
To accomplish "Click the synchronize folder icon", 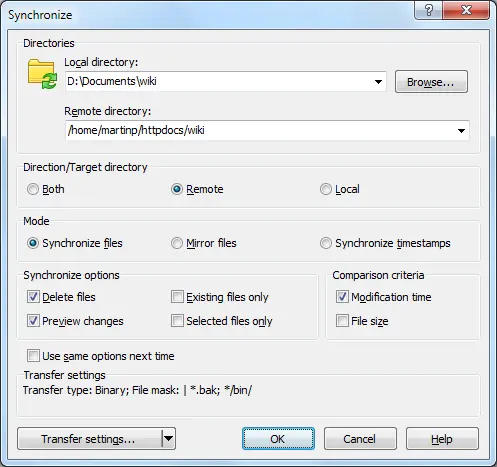I will (42, 74).
